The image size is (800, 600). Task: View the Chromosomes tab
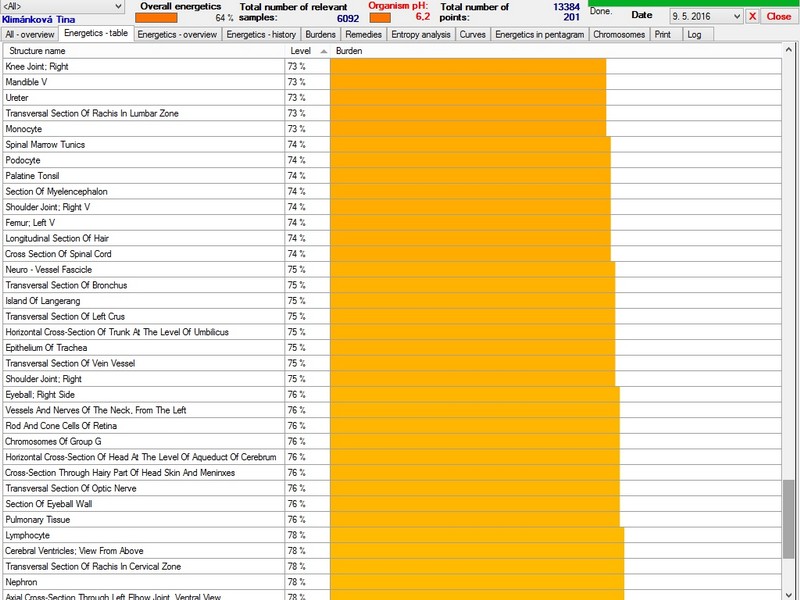click(619, 34)
